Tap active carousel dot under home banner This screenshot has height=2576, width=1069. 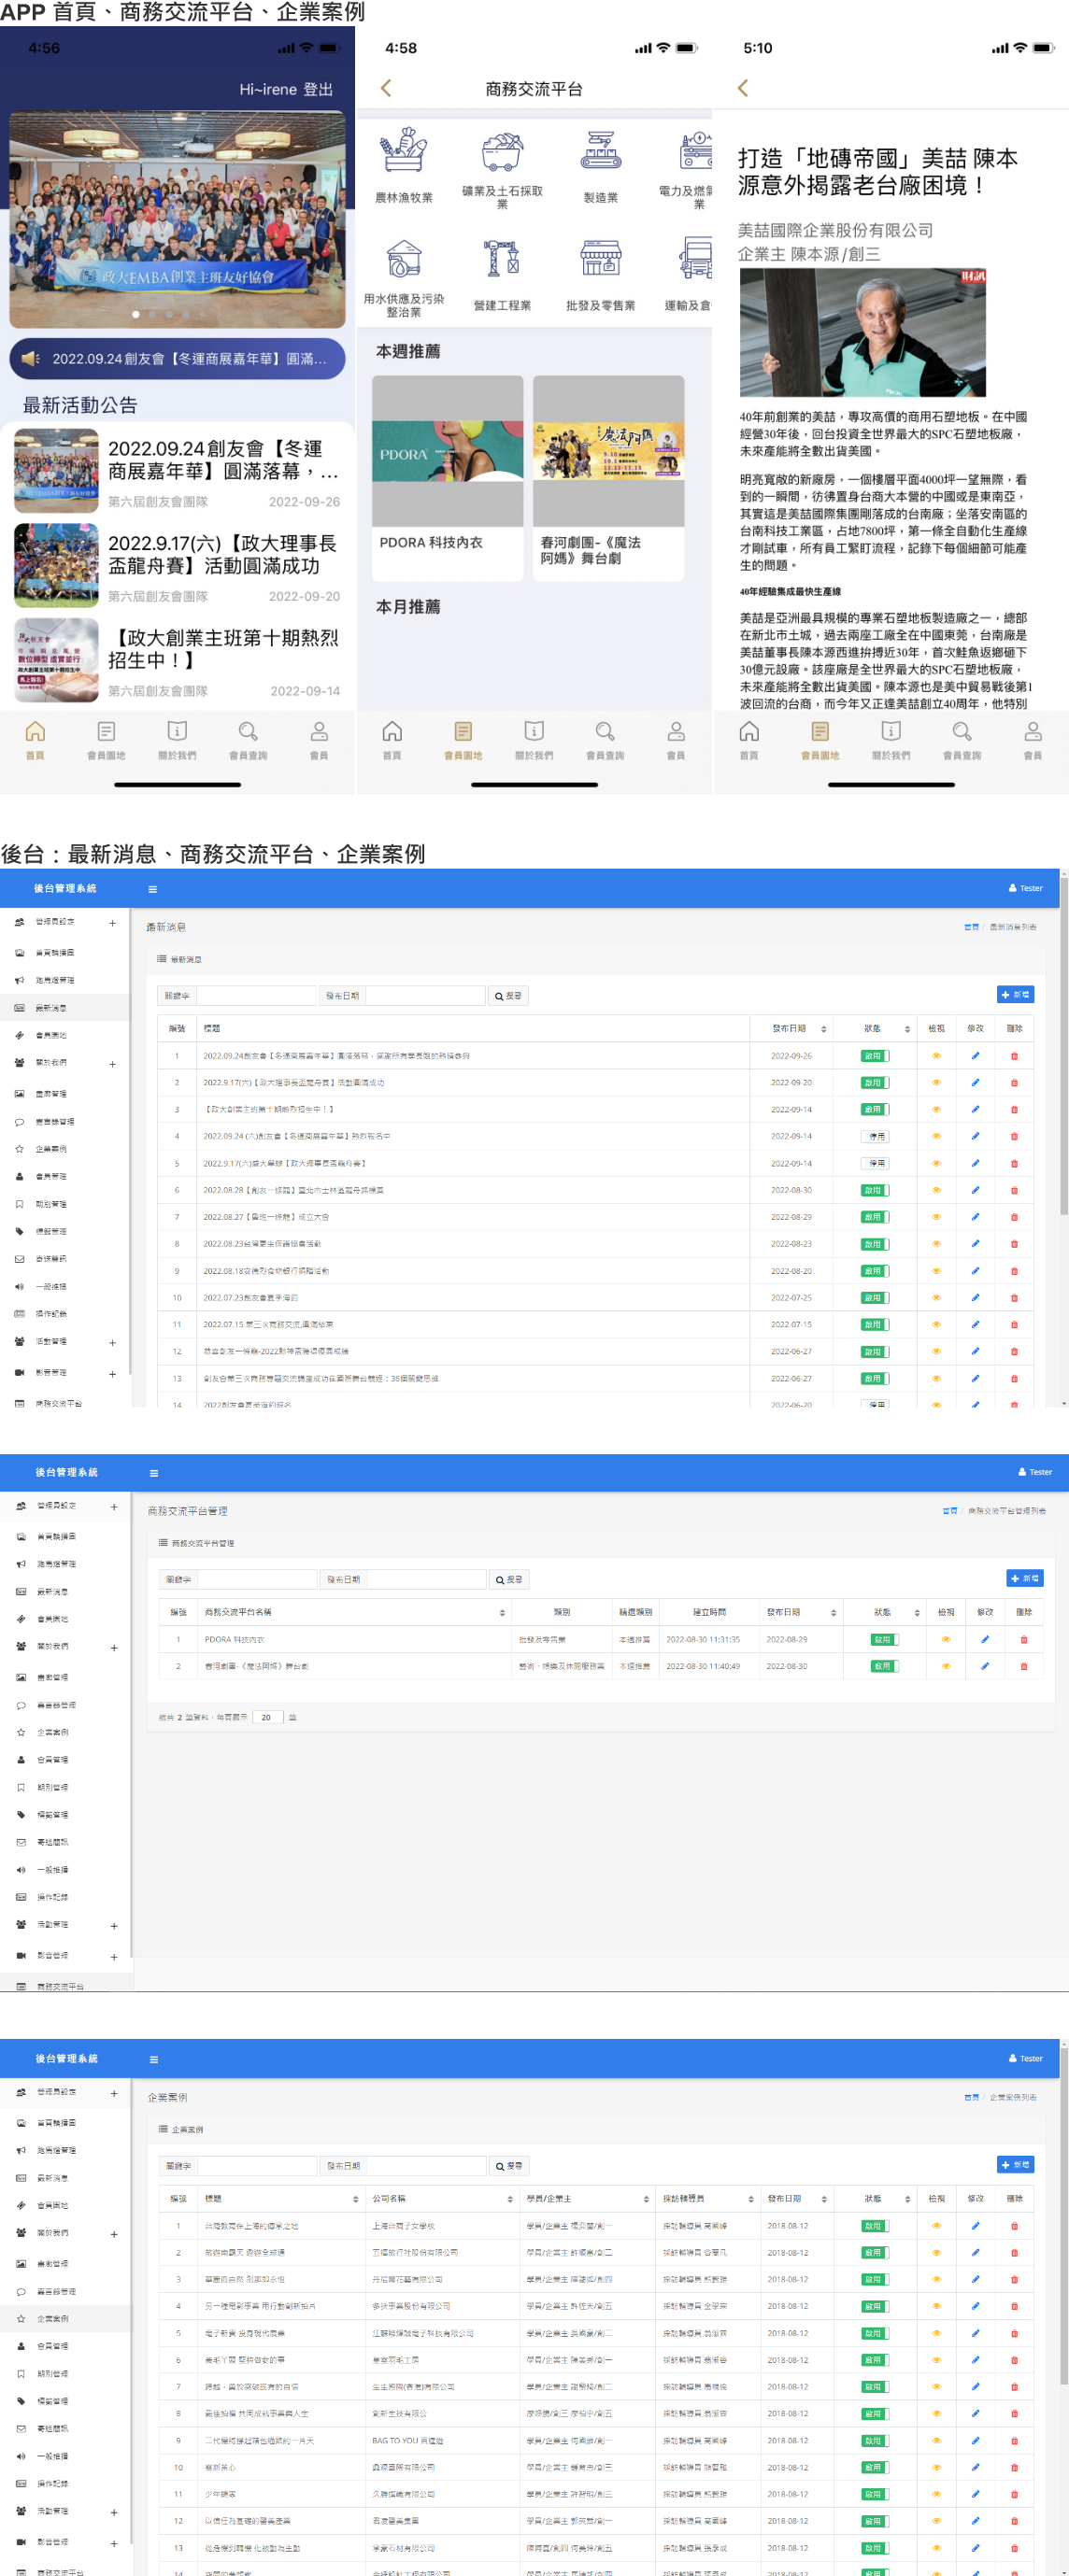(136, 314)
